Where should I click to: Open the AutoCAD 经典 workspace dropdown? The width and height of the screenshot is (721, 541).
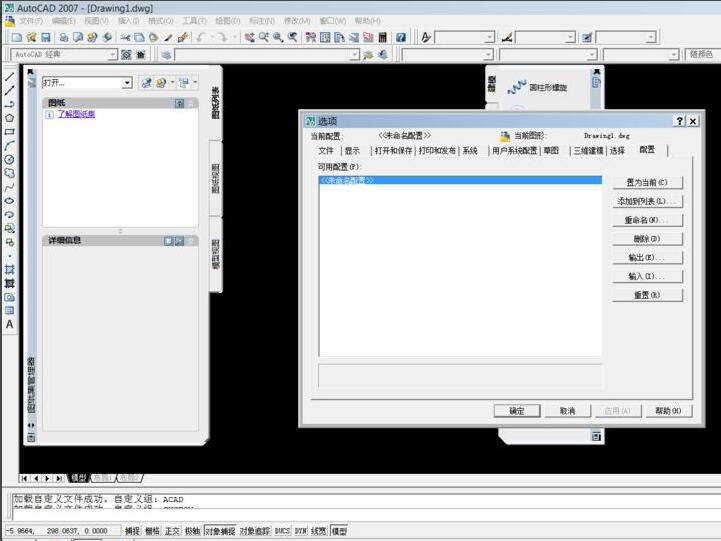tap(112, 55)
